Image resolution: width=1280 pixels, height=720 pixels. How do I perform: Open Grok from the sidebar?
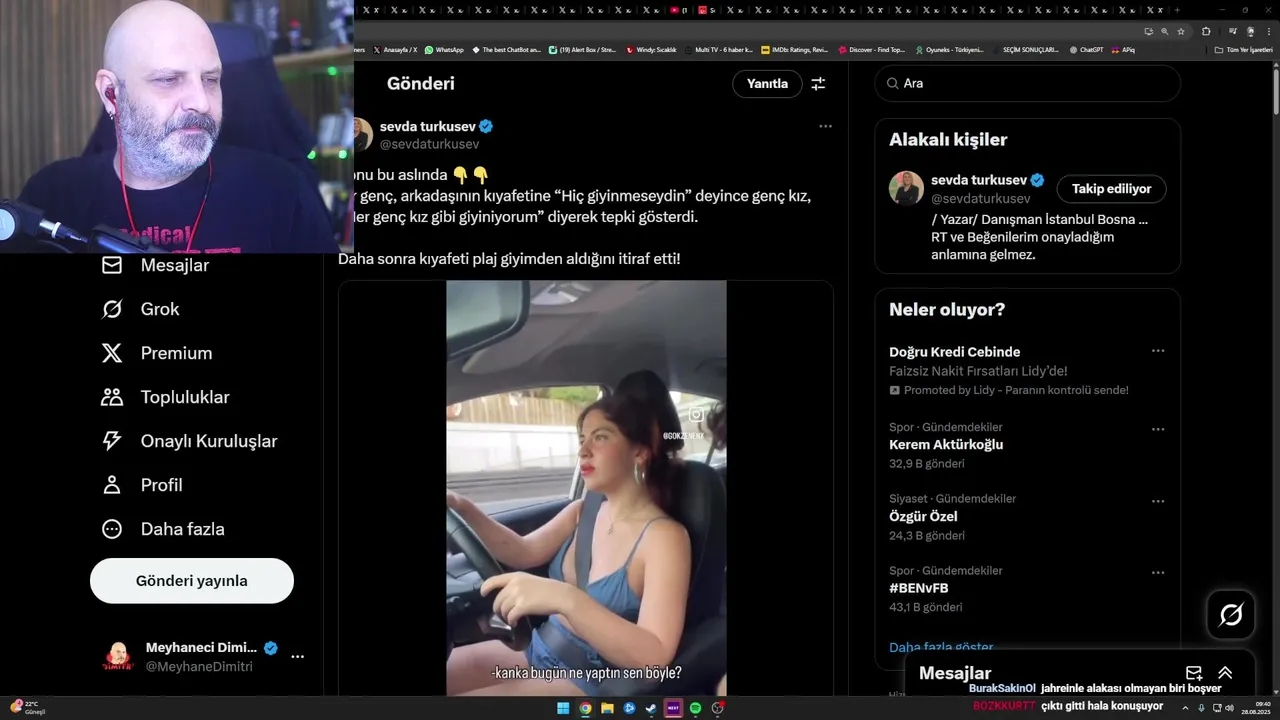140,309
